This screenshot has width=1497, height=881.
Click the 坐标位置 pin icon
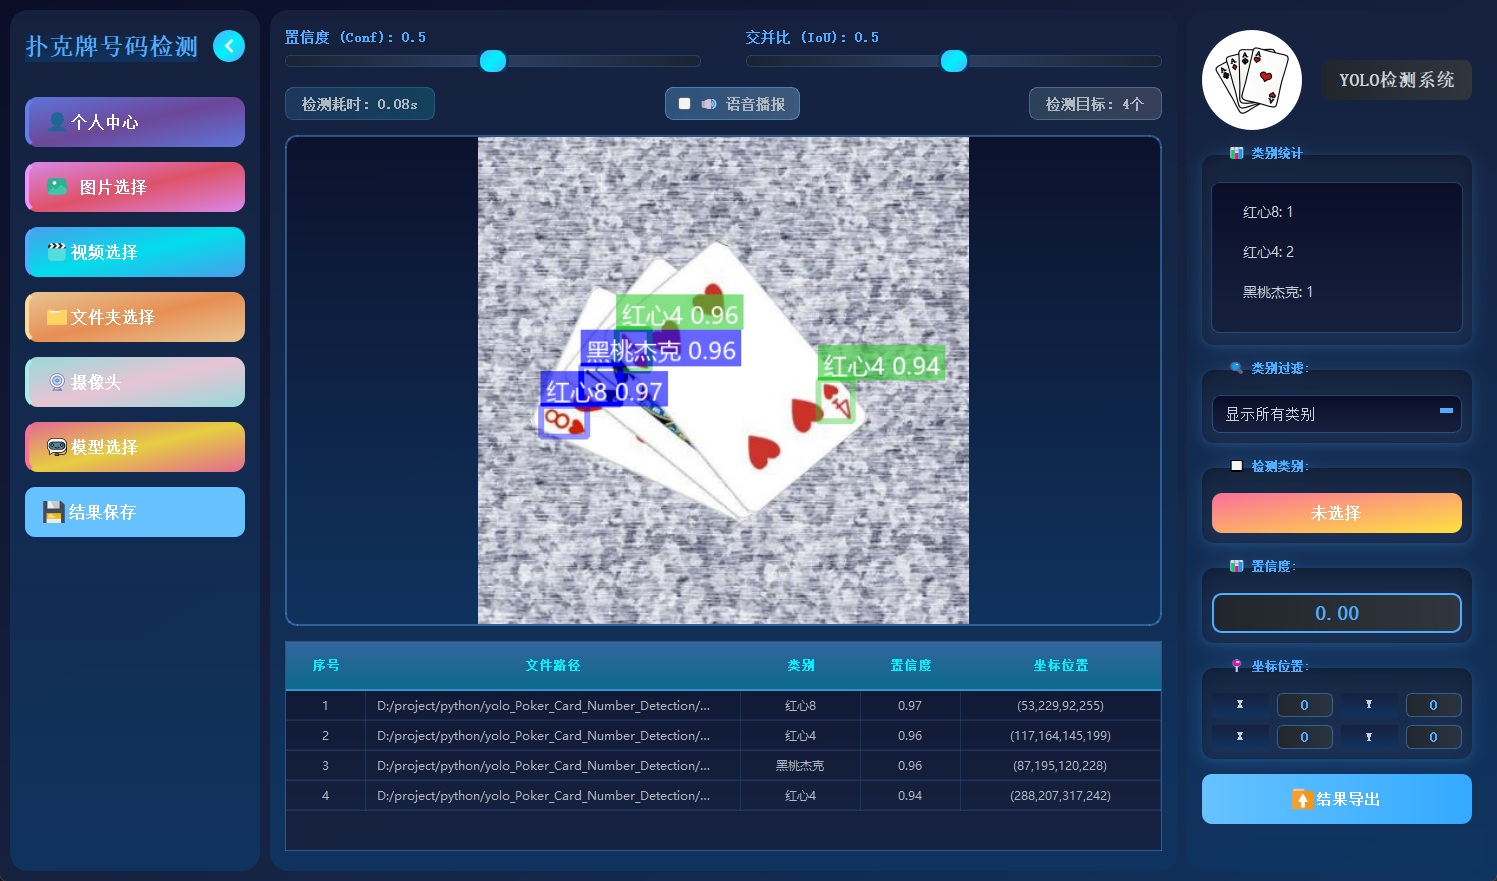1237,666
